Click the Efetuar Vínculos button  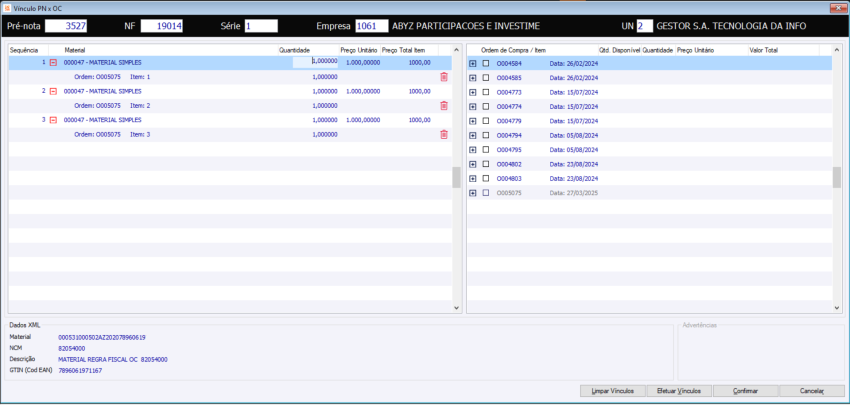(x=679, y=391)
